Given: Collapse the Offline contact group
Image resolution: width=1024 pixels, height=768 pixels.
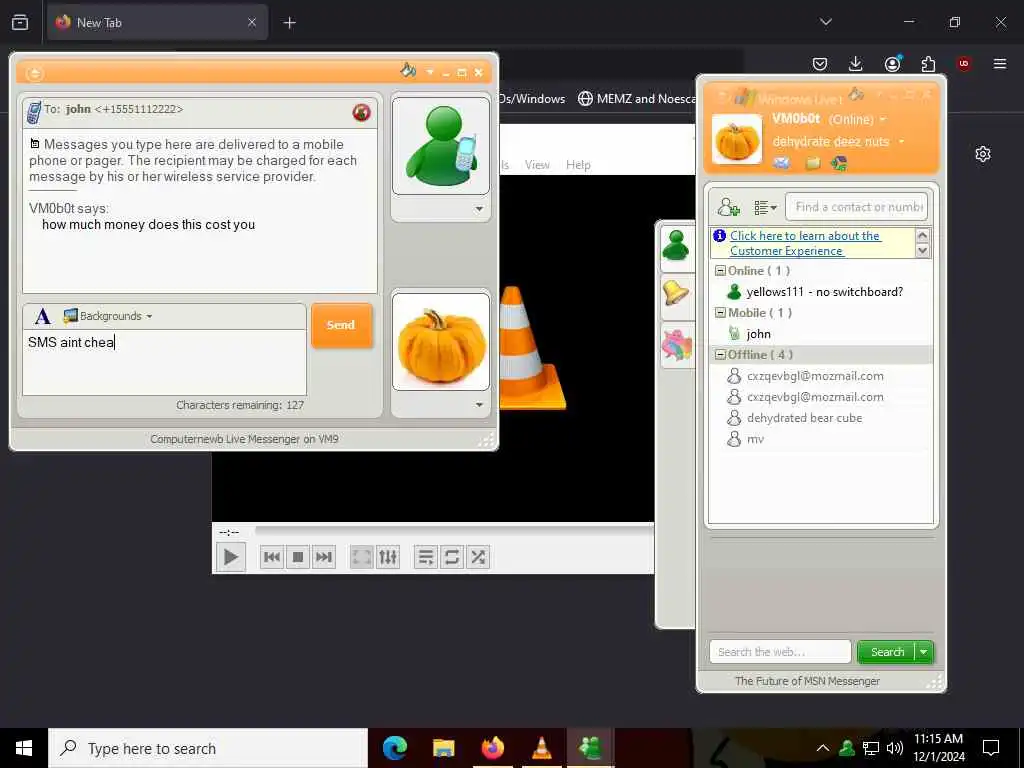Looking at the screenshot, I should click(x=720, y=355).
